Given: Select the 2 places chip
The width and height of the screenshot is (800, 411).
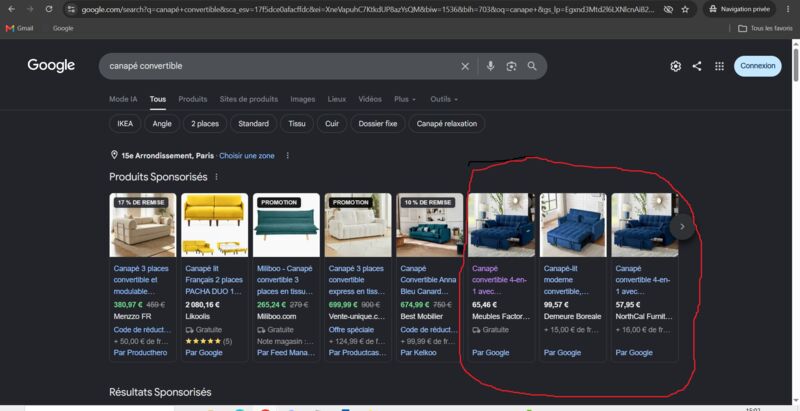Looking at the screenshot, I should pos(205,123).
